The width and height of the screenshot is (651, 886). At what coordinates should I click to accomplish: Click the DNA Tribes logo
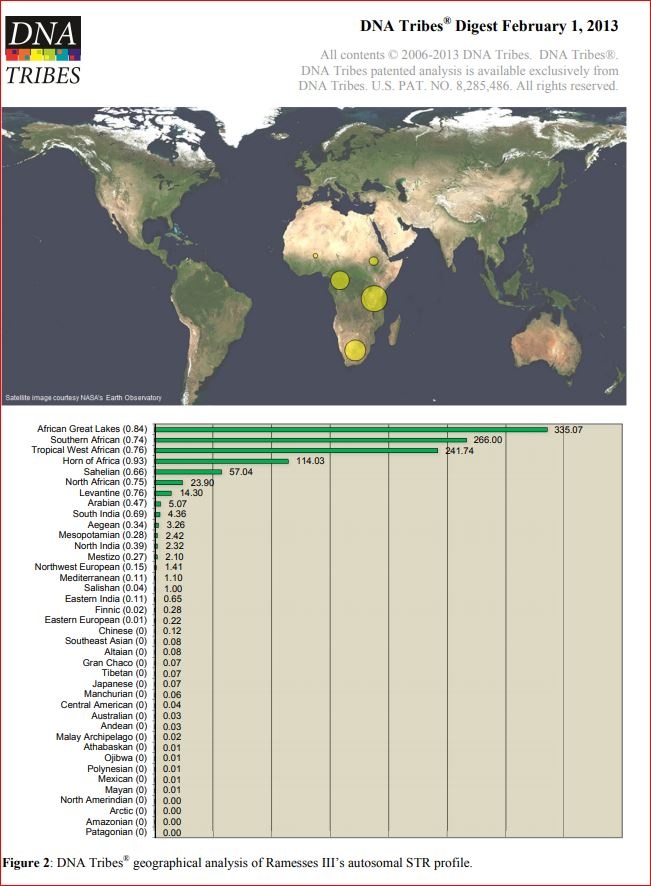[x=43, y=50]
